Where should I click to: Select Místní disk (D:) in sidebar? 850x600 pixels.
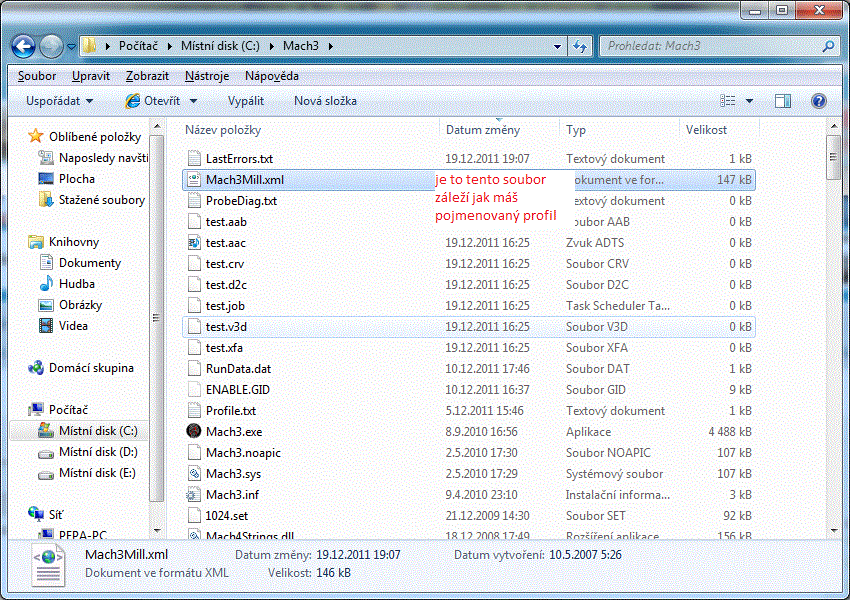coord(97,453)
